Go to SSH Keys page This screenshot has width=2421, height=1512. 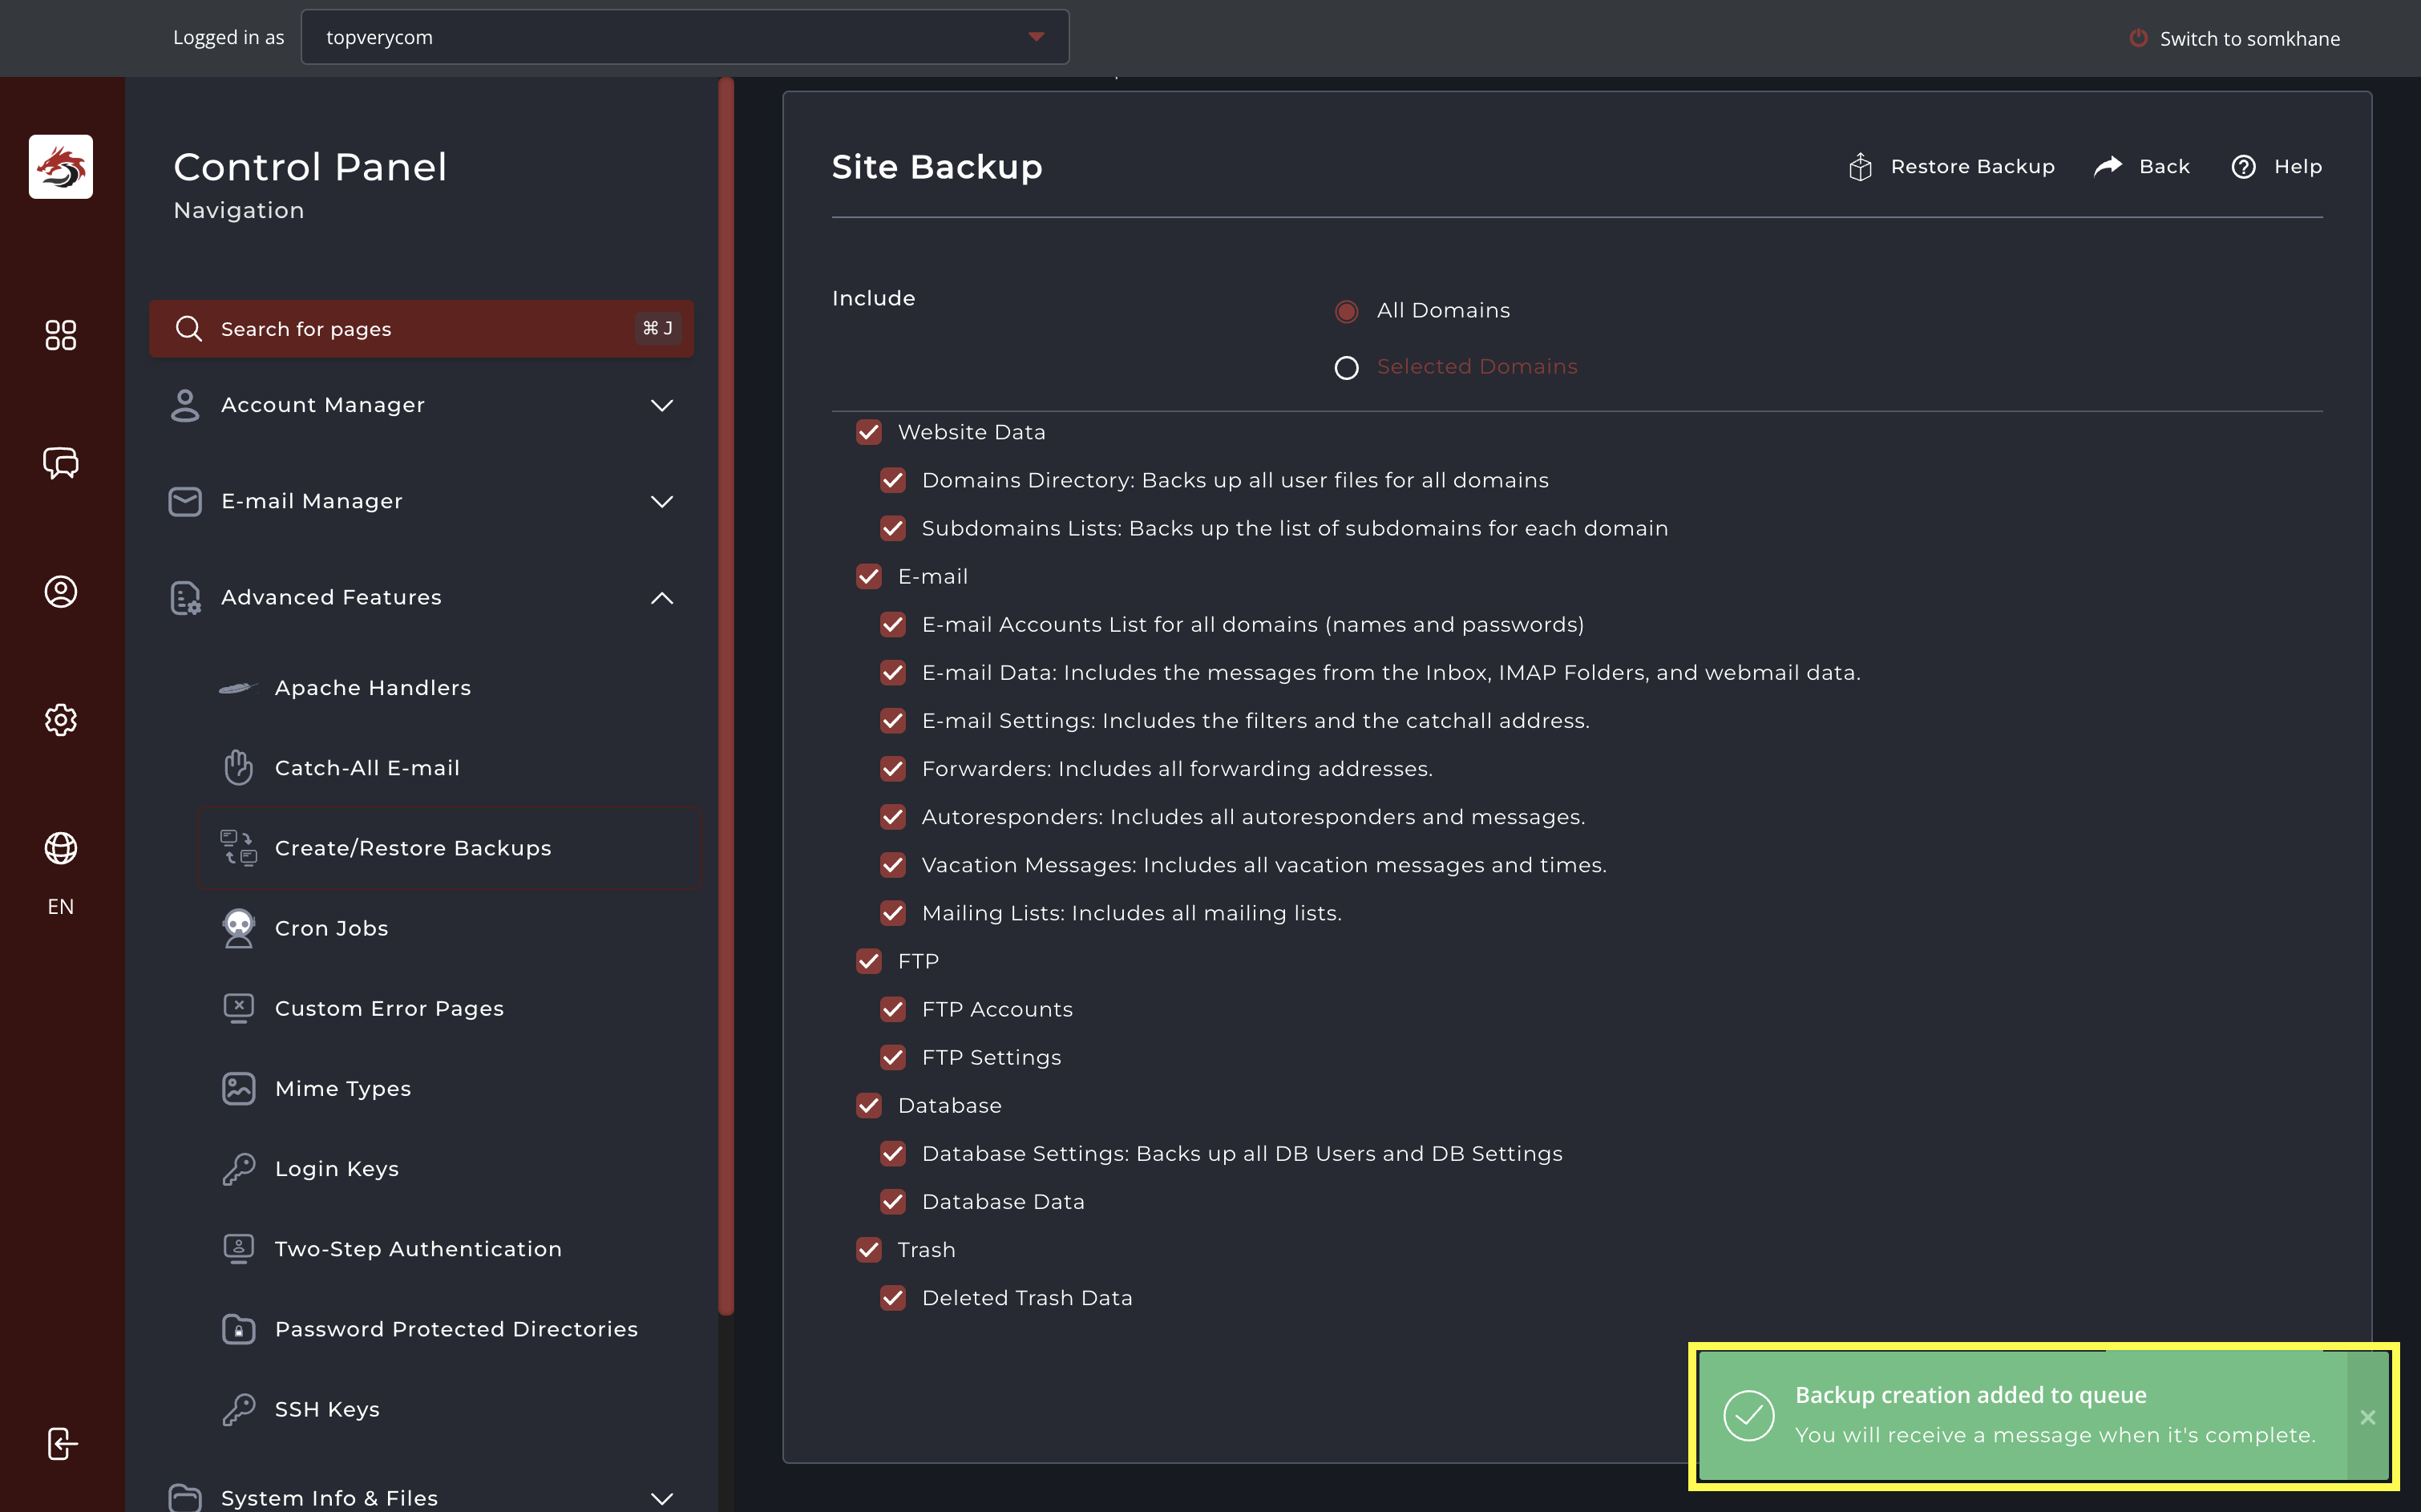[327, 1409]
